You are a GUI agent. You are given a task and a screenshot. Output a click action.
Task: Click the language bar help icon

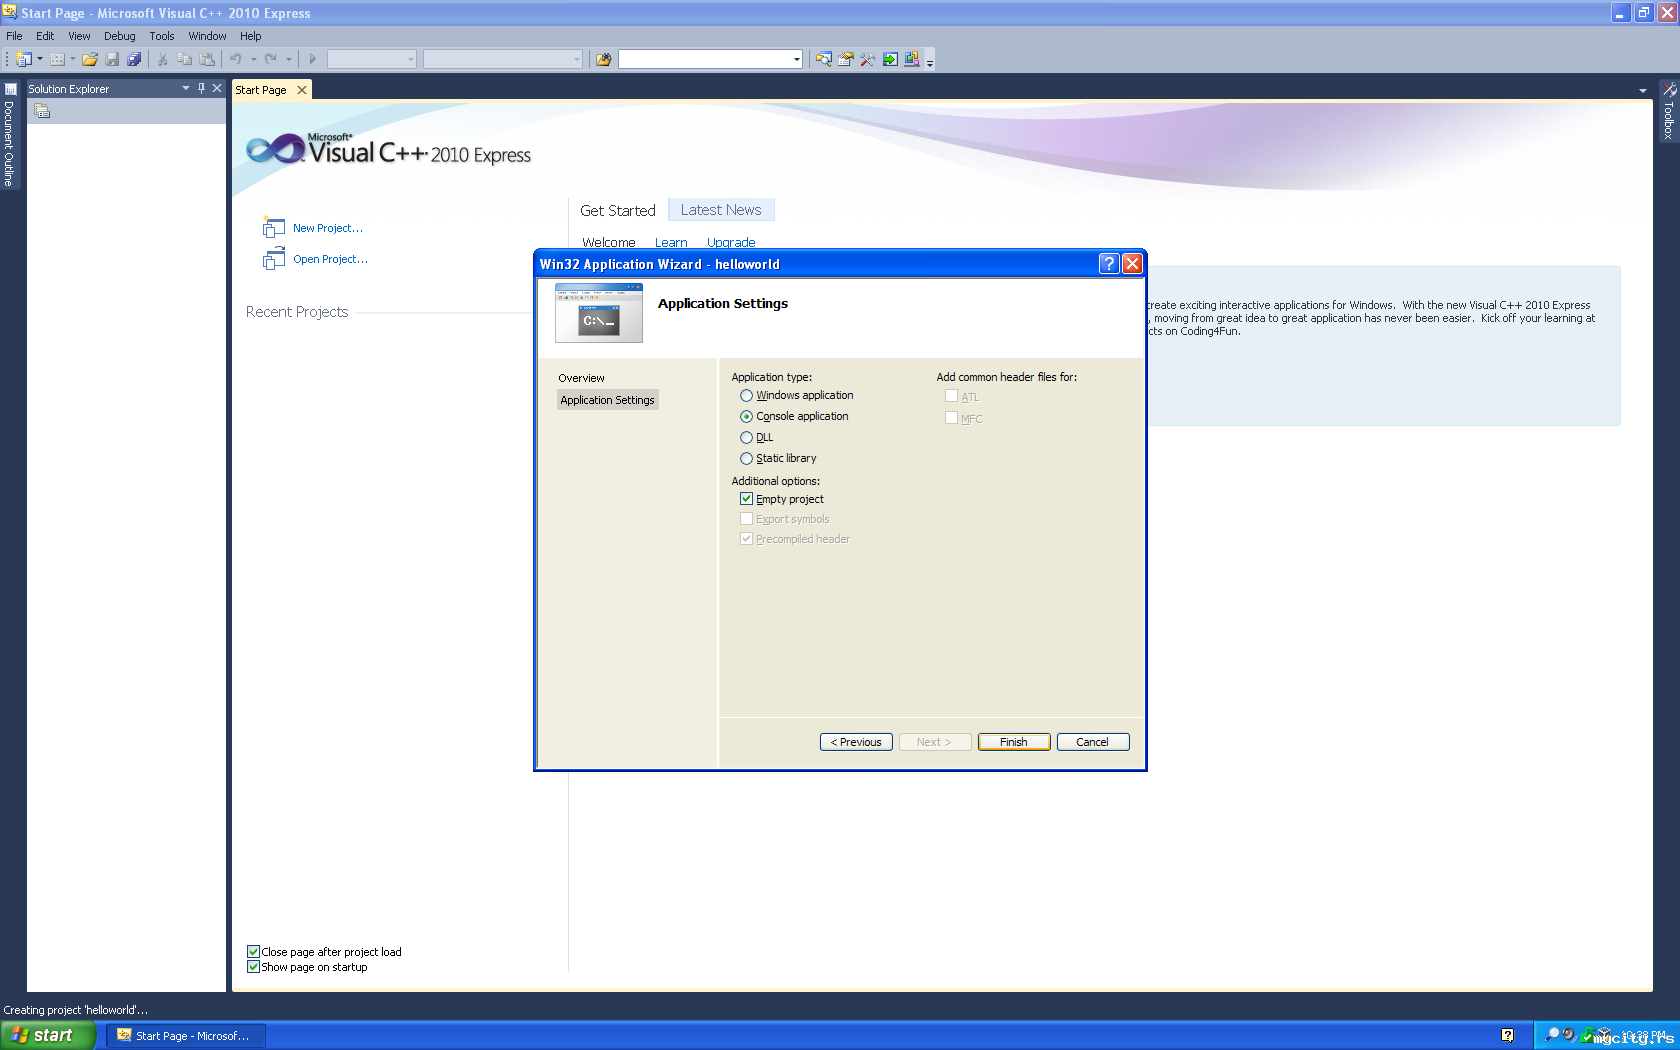coord(1507,1035)
